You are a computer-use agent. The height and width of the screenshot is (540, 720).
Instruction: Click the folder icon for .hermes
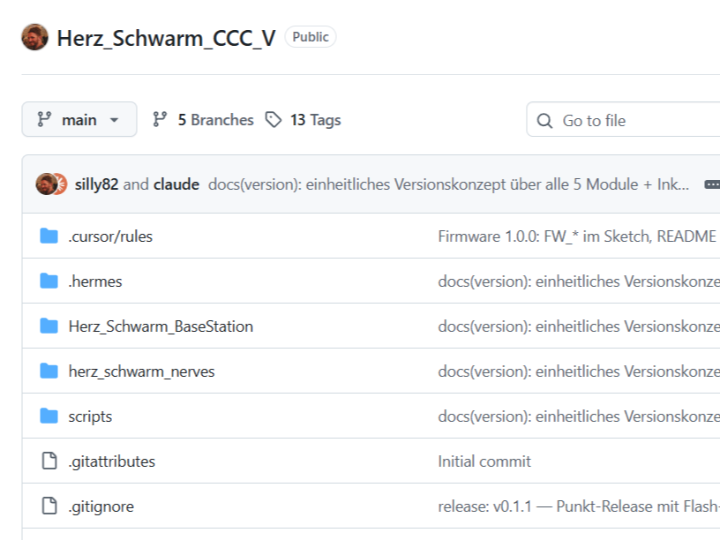tap(49, 281)
